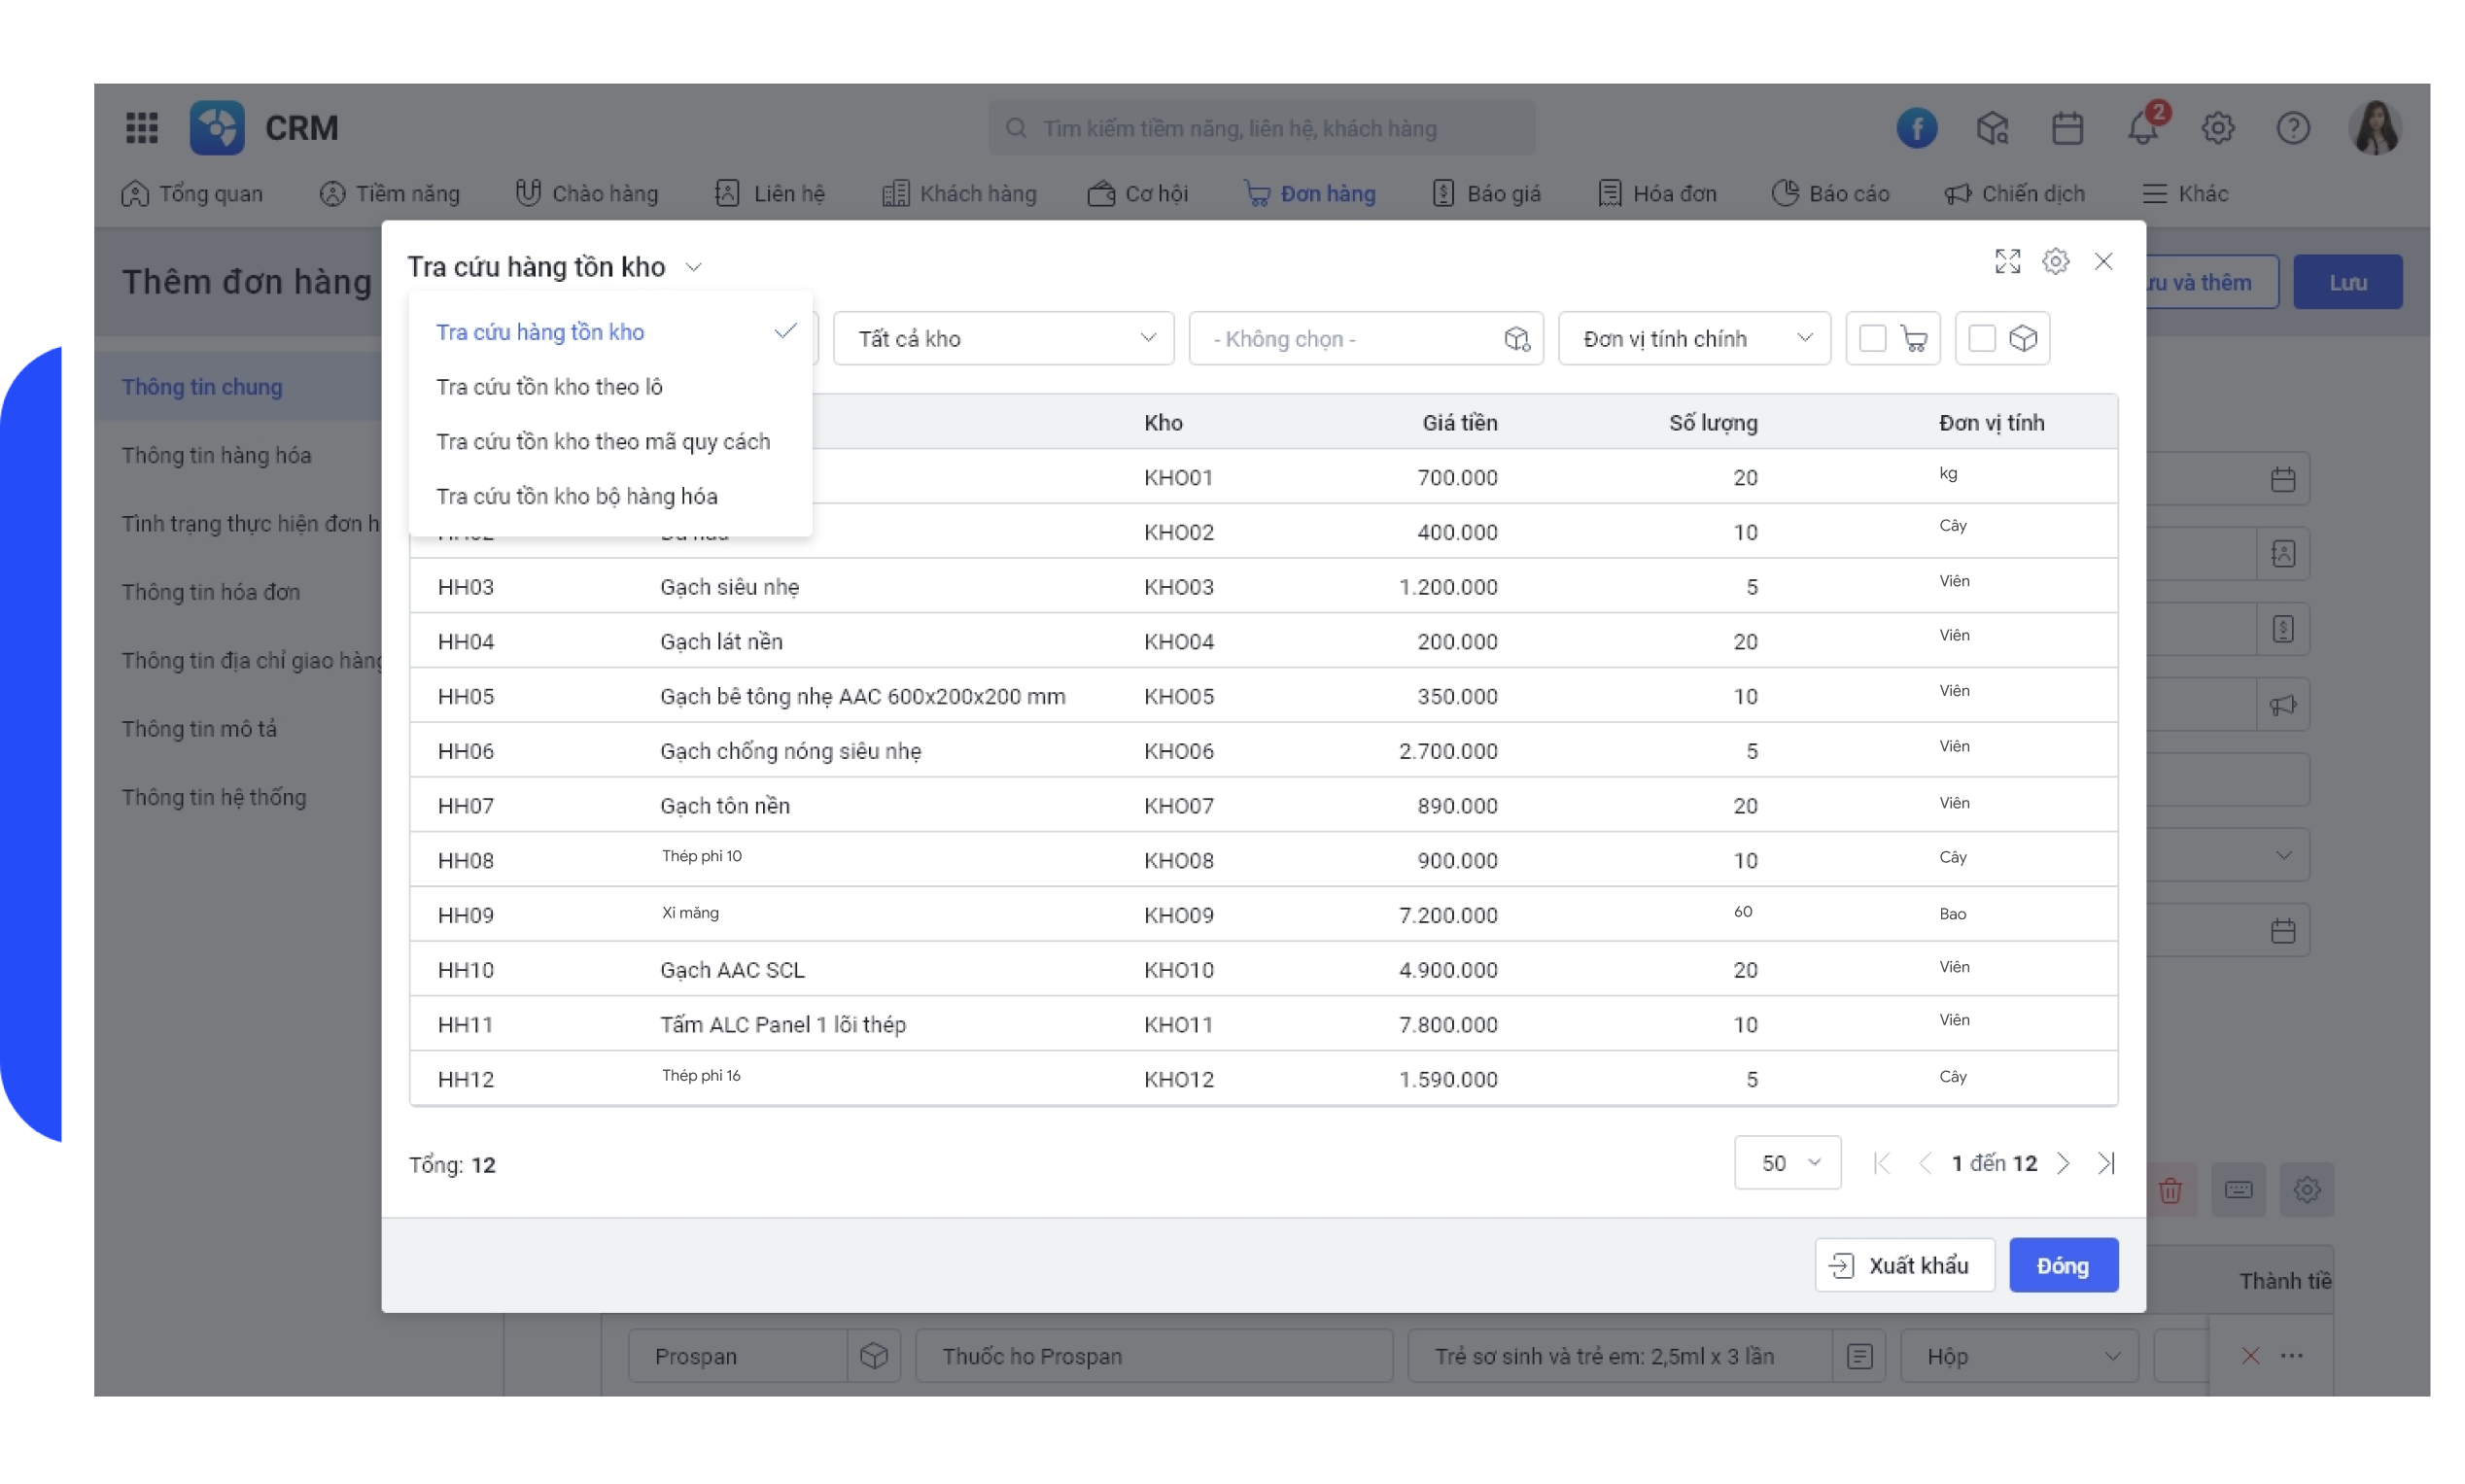Open notifications bell with 2 badge
This screenshot has width=2465, height=1484.
click(x=2143, y=125)
